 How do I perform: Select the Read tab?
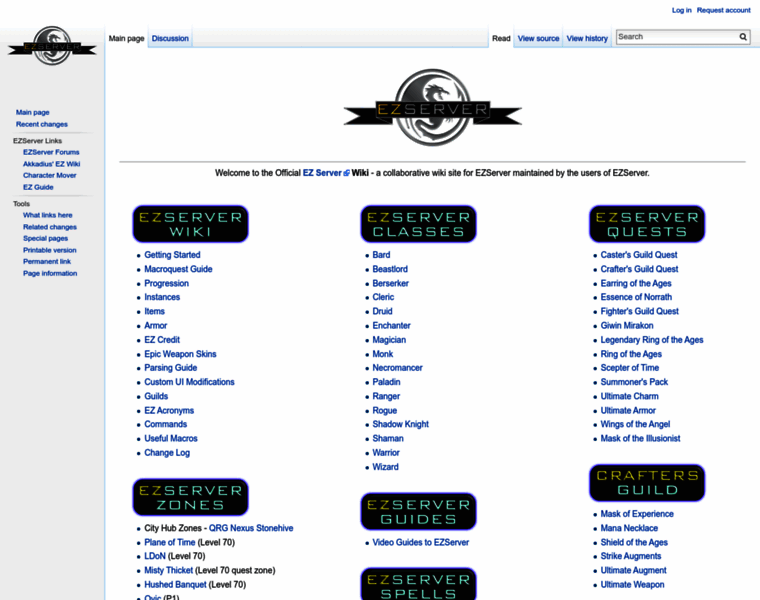[x=501, y=38]
